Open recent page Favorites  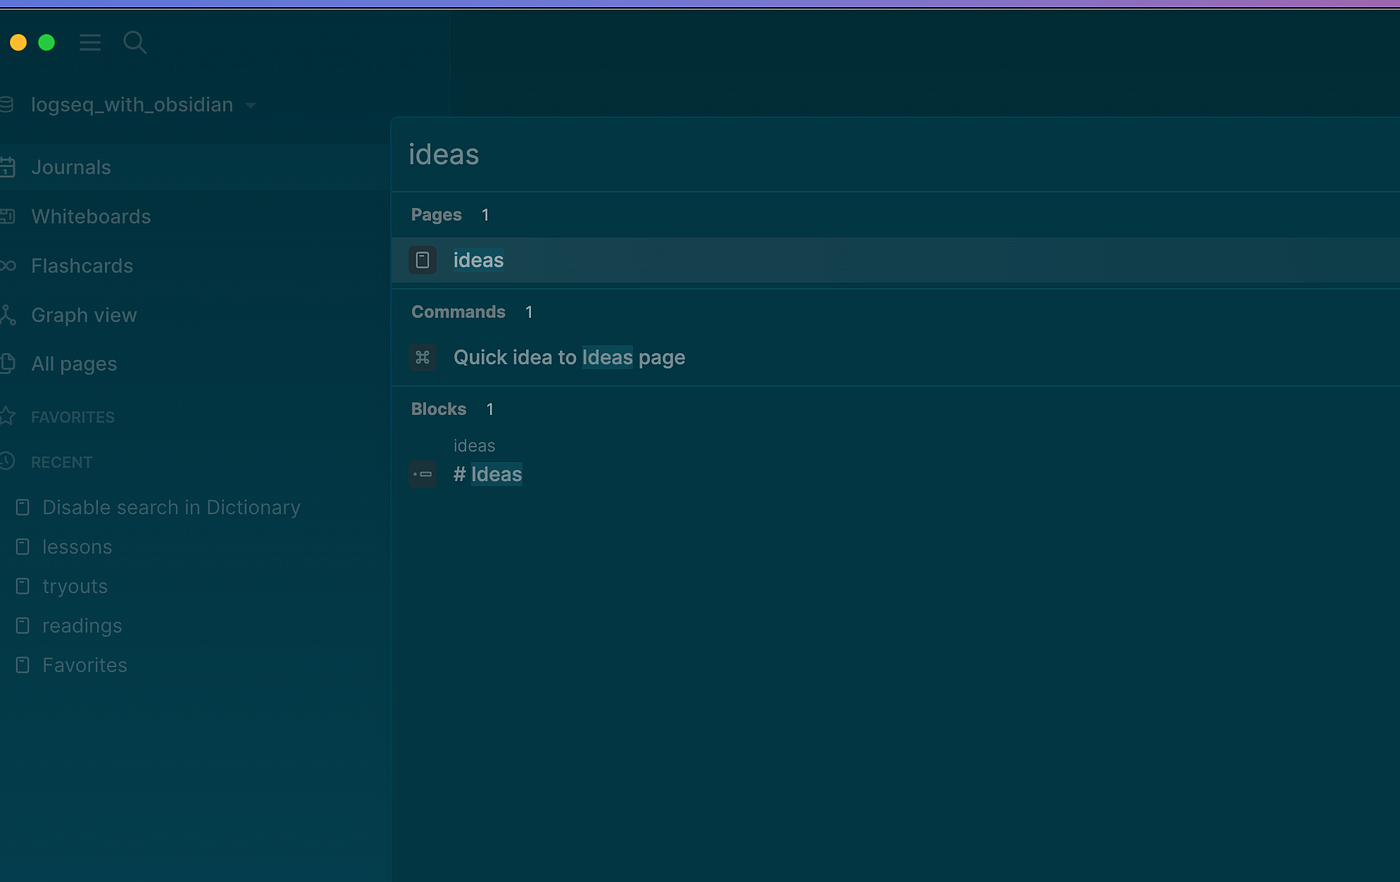click(85, 665)
